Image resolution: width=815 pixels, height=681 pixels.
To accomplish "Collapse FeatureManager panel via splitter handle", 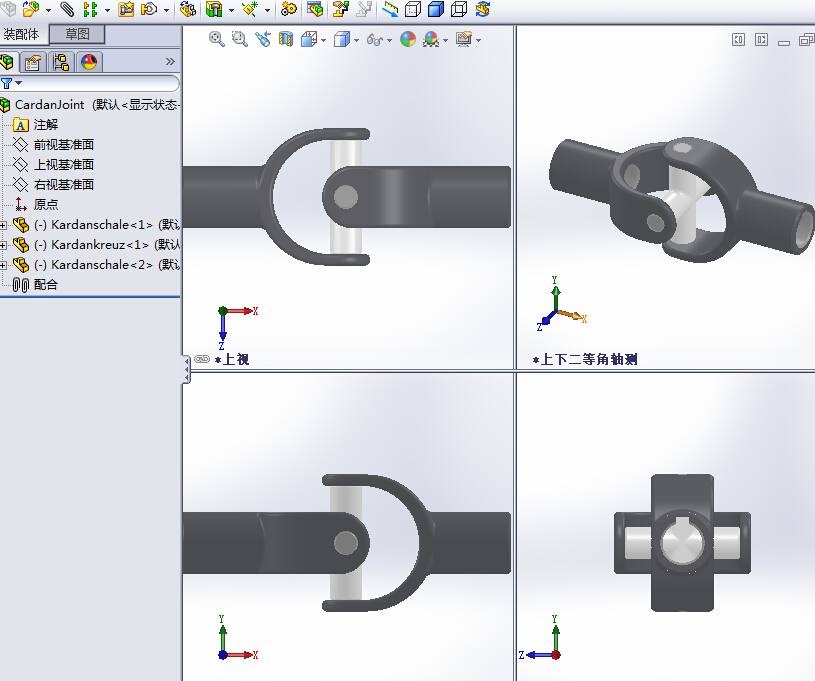I will coord(186,370).
